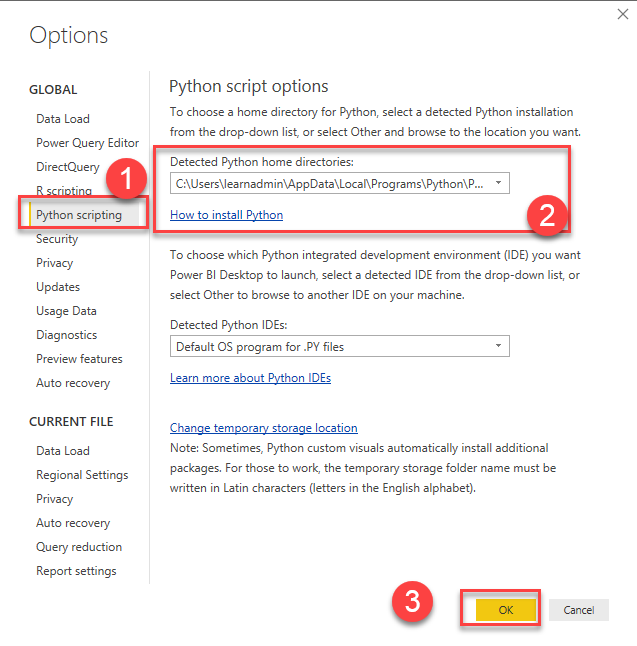Click the Detected Python home directories label

262,162
